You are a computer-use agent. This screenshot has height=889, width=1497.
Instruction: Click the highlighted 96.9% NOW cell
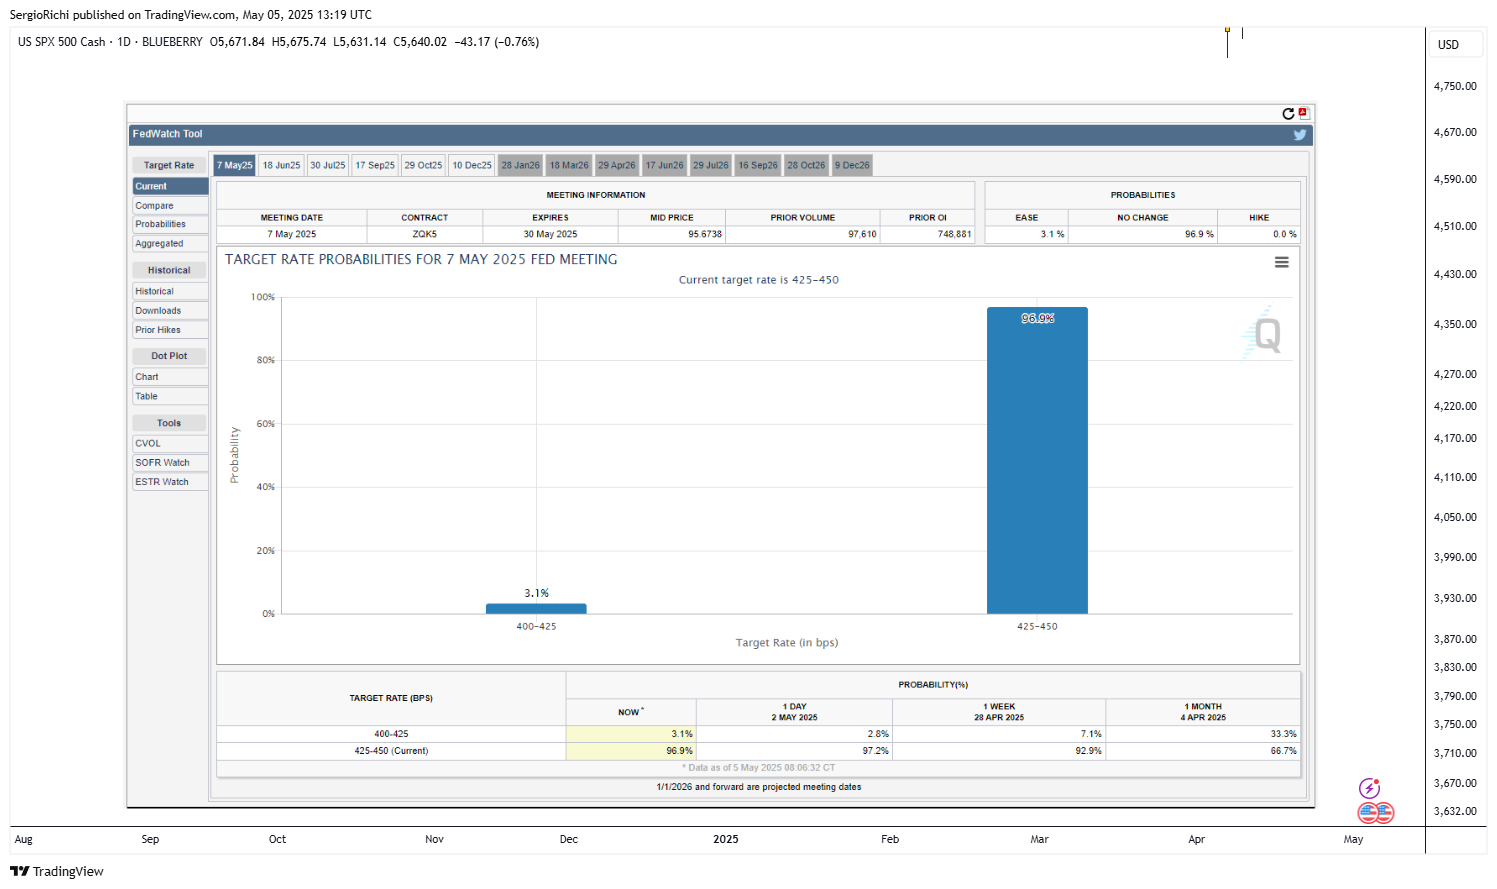click(631, 751)
